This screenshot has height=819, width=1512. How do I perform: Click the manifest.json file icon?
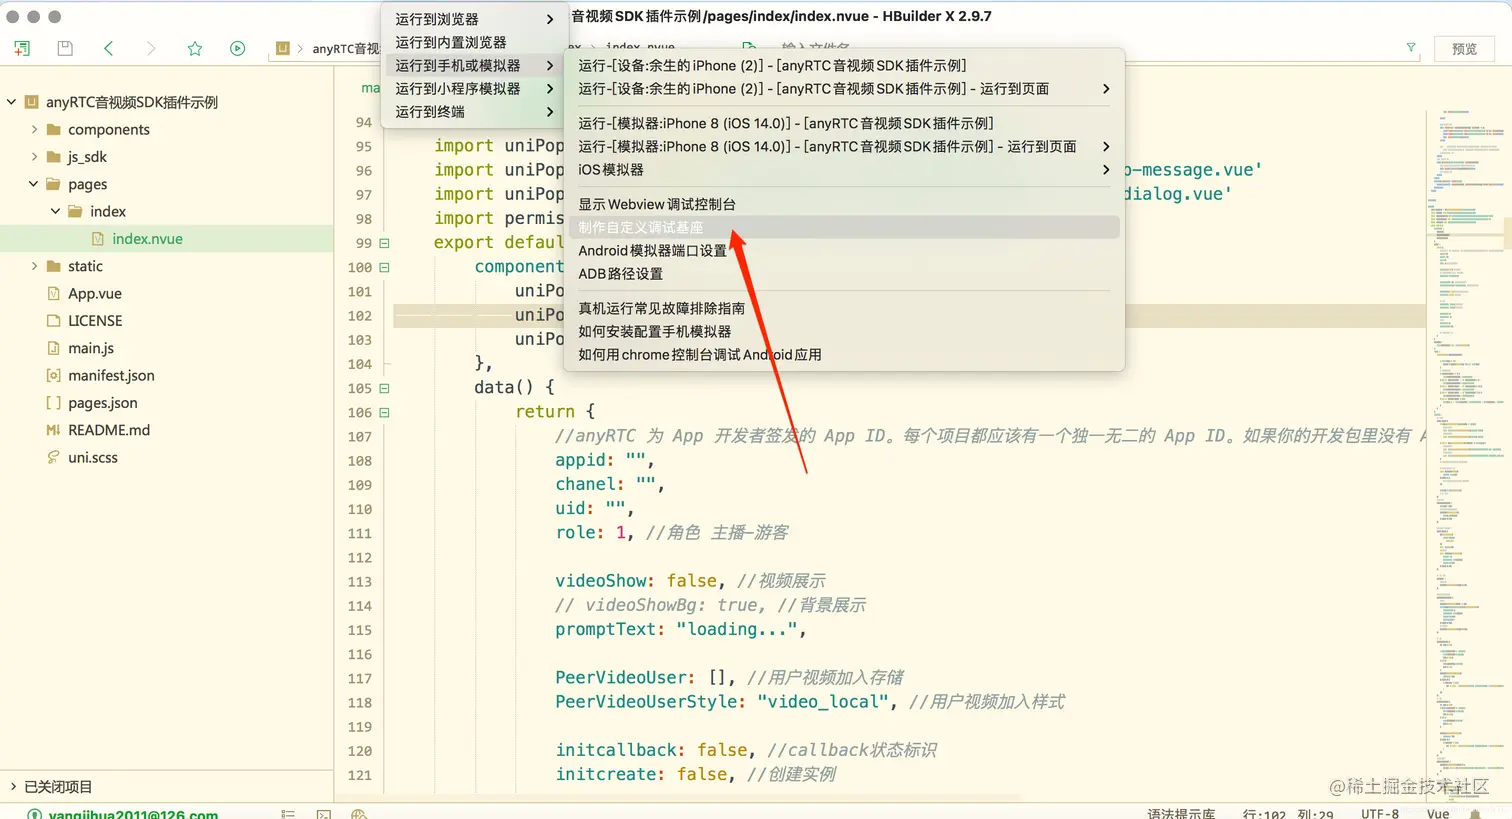pyautogui.click(x=54, y=375)
